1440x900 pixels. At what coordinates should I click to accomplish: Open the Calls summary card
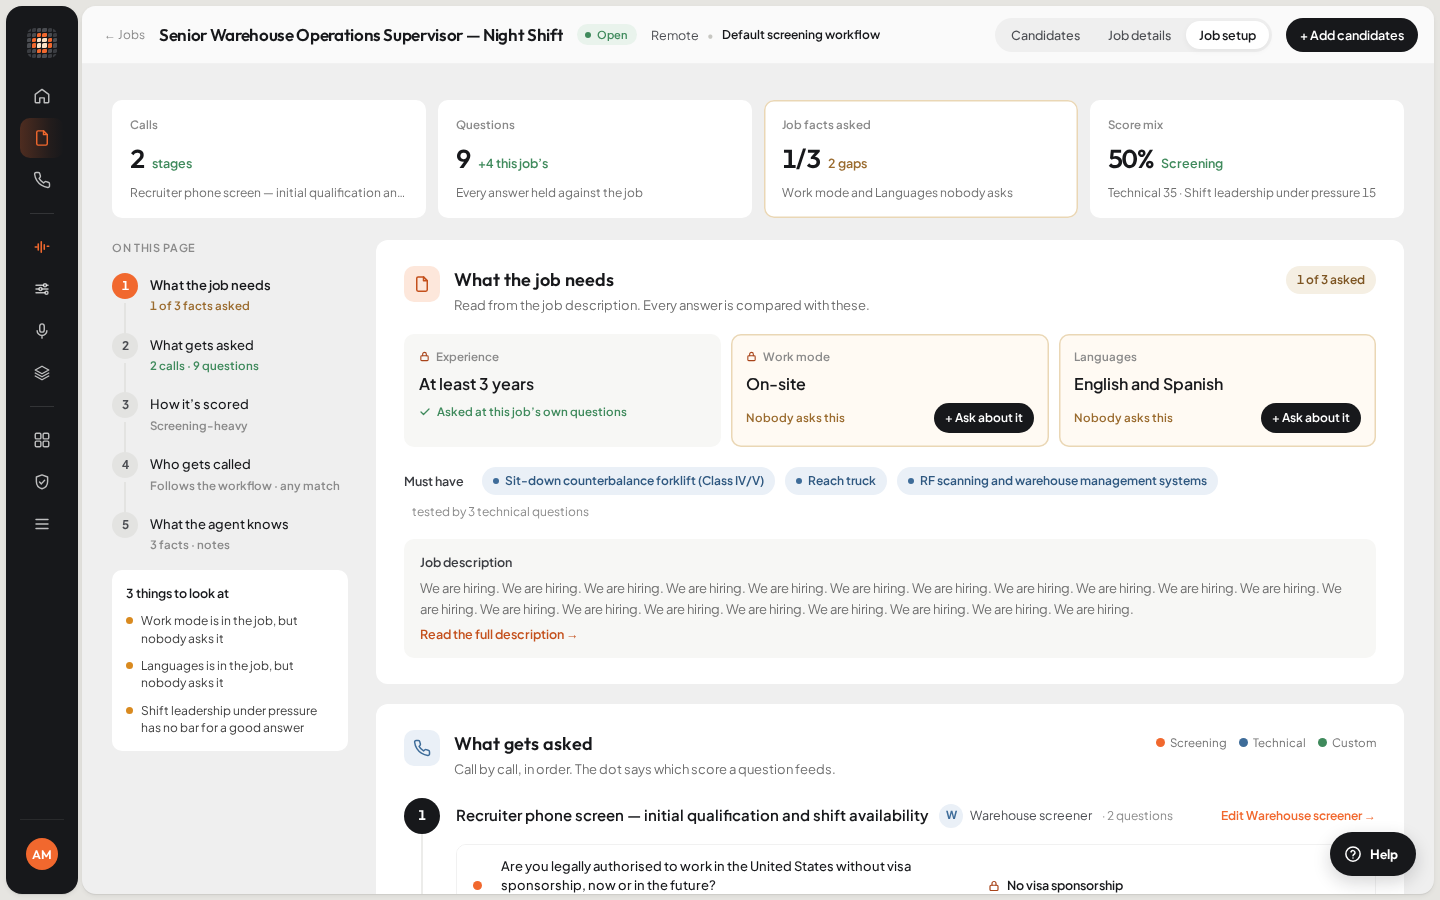269,159
